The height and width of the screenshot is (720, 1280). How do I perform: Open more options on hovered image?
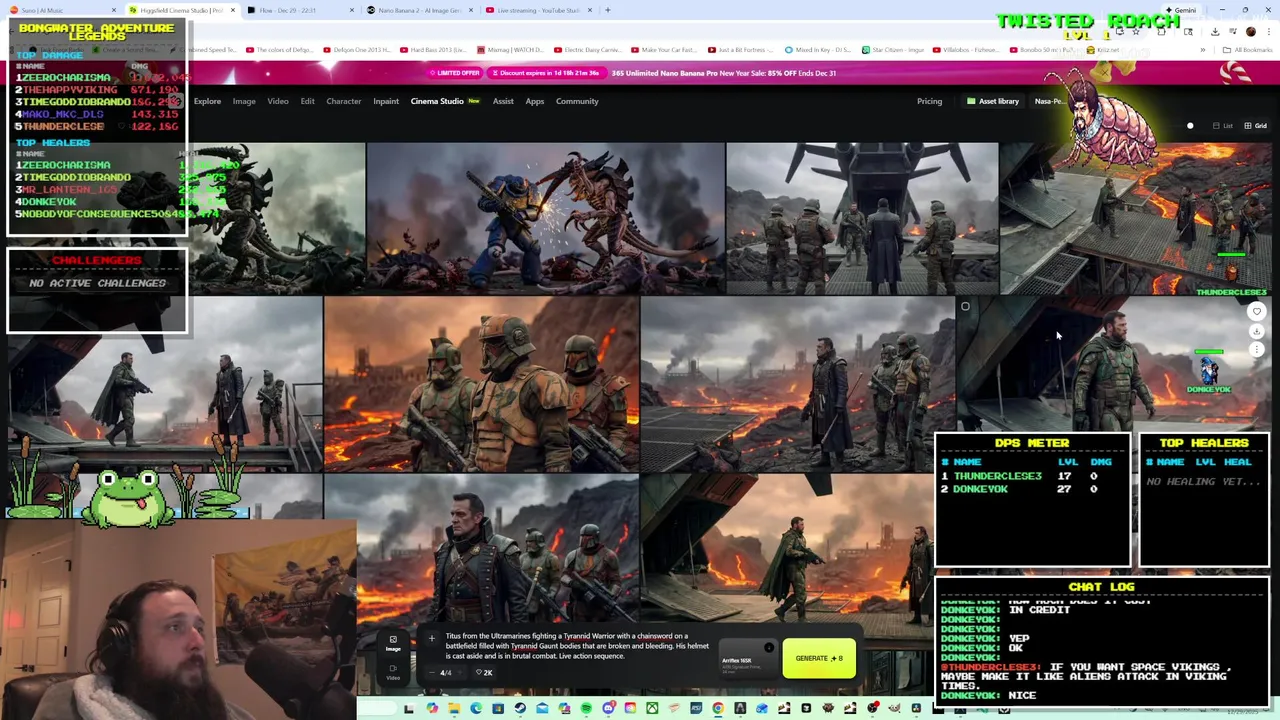[1257, 350]
